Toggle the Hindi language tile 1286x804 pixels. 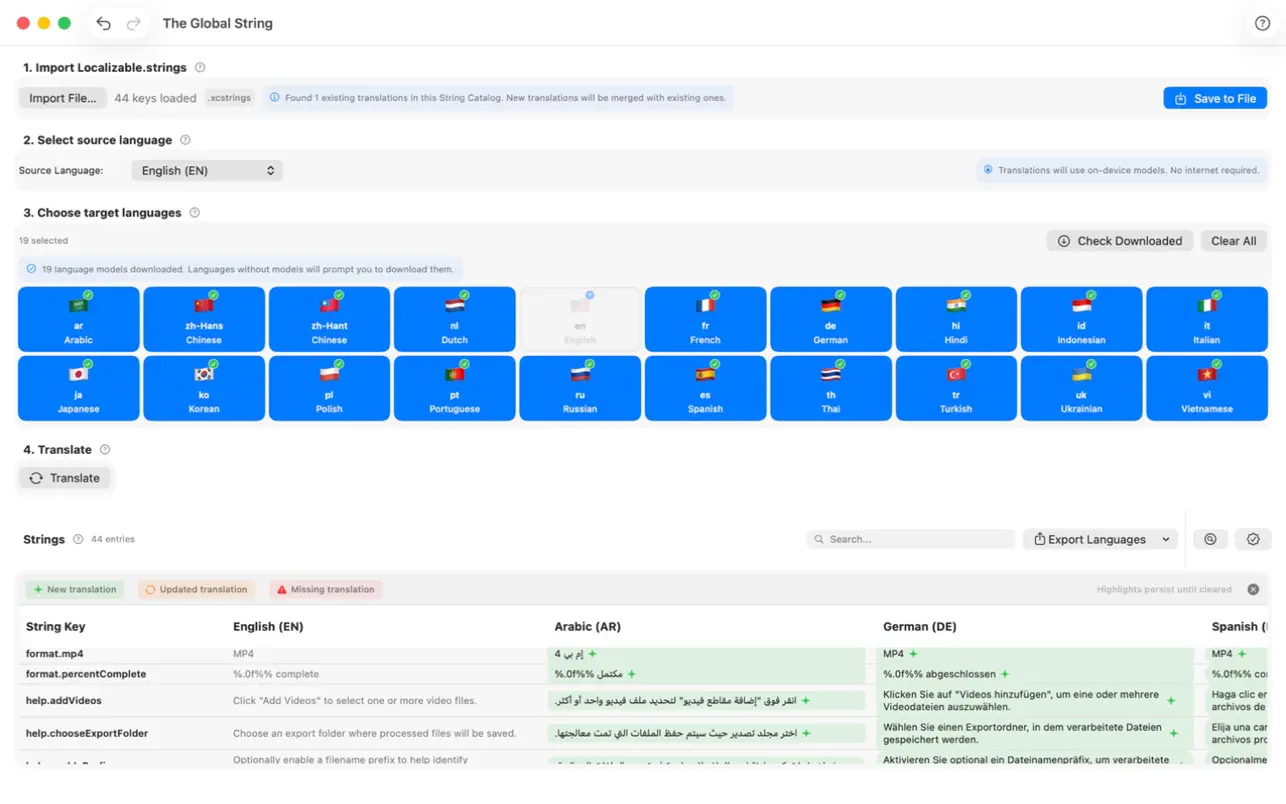(x=956, y=319)
